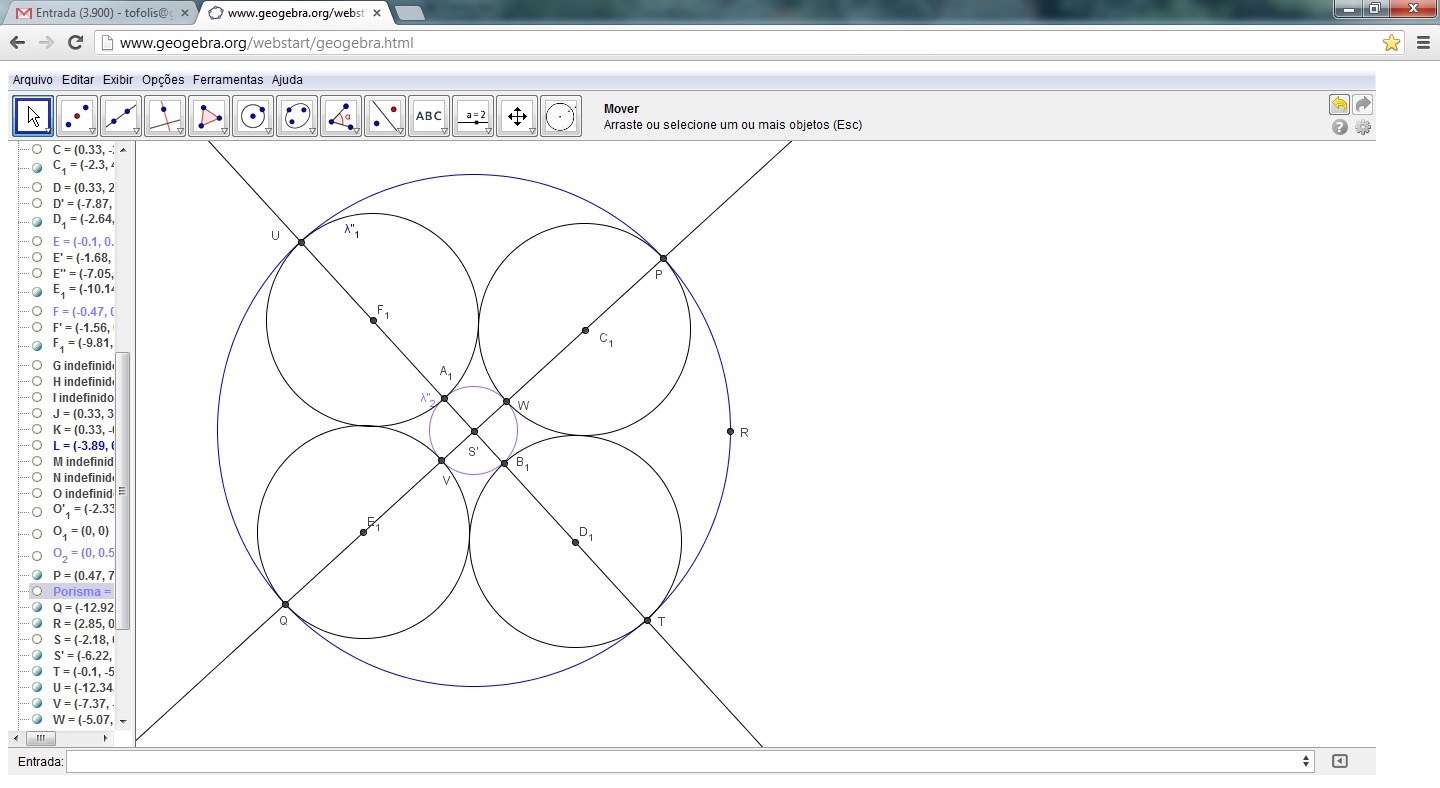Open the Entrada command dropdown arrows
This screenshot has height=788, width=1440.
tap(1306, 761)
